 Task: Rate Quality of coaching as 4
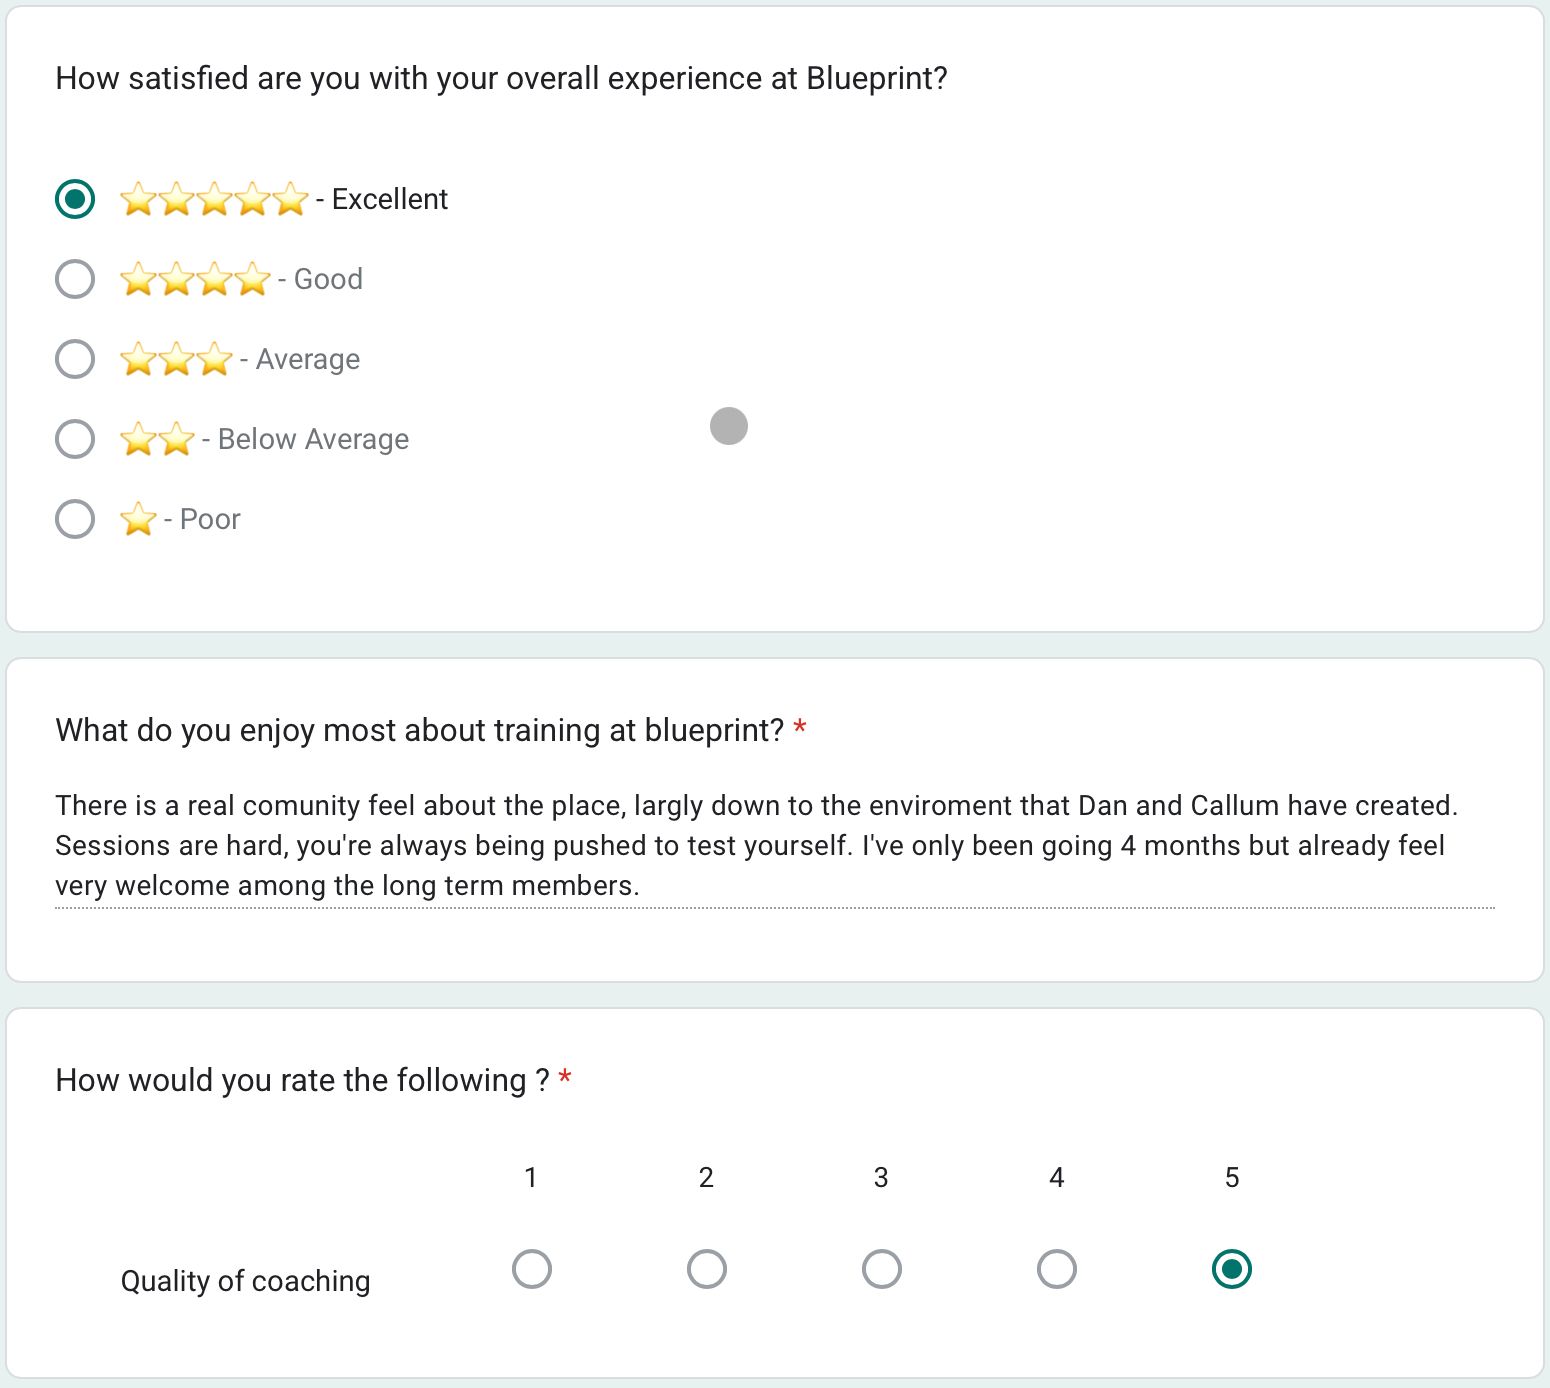click(x=1056, y=1269)
